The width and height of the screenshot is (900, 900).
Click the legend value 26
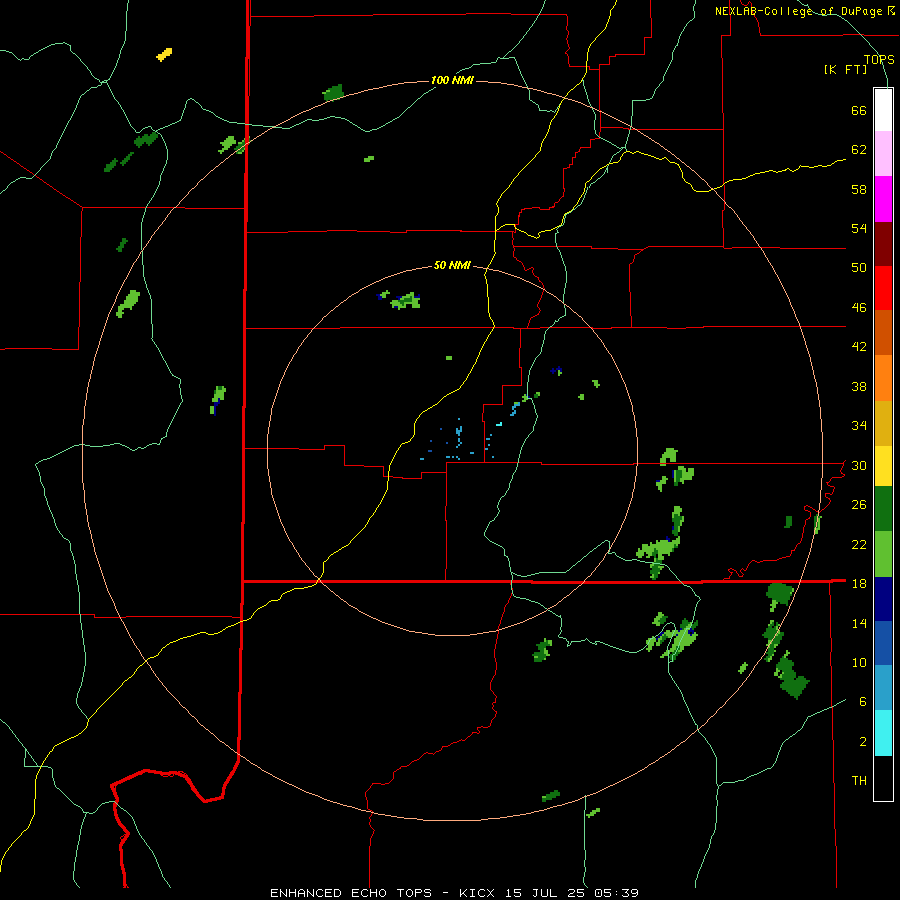[859, 505]
